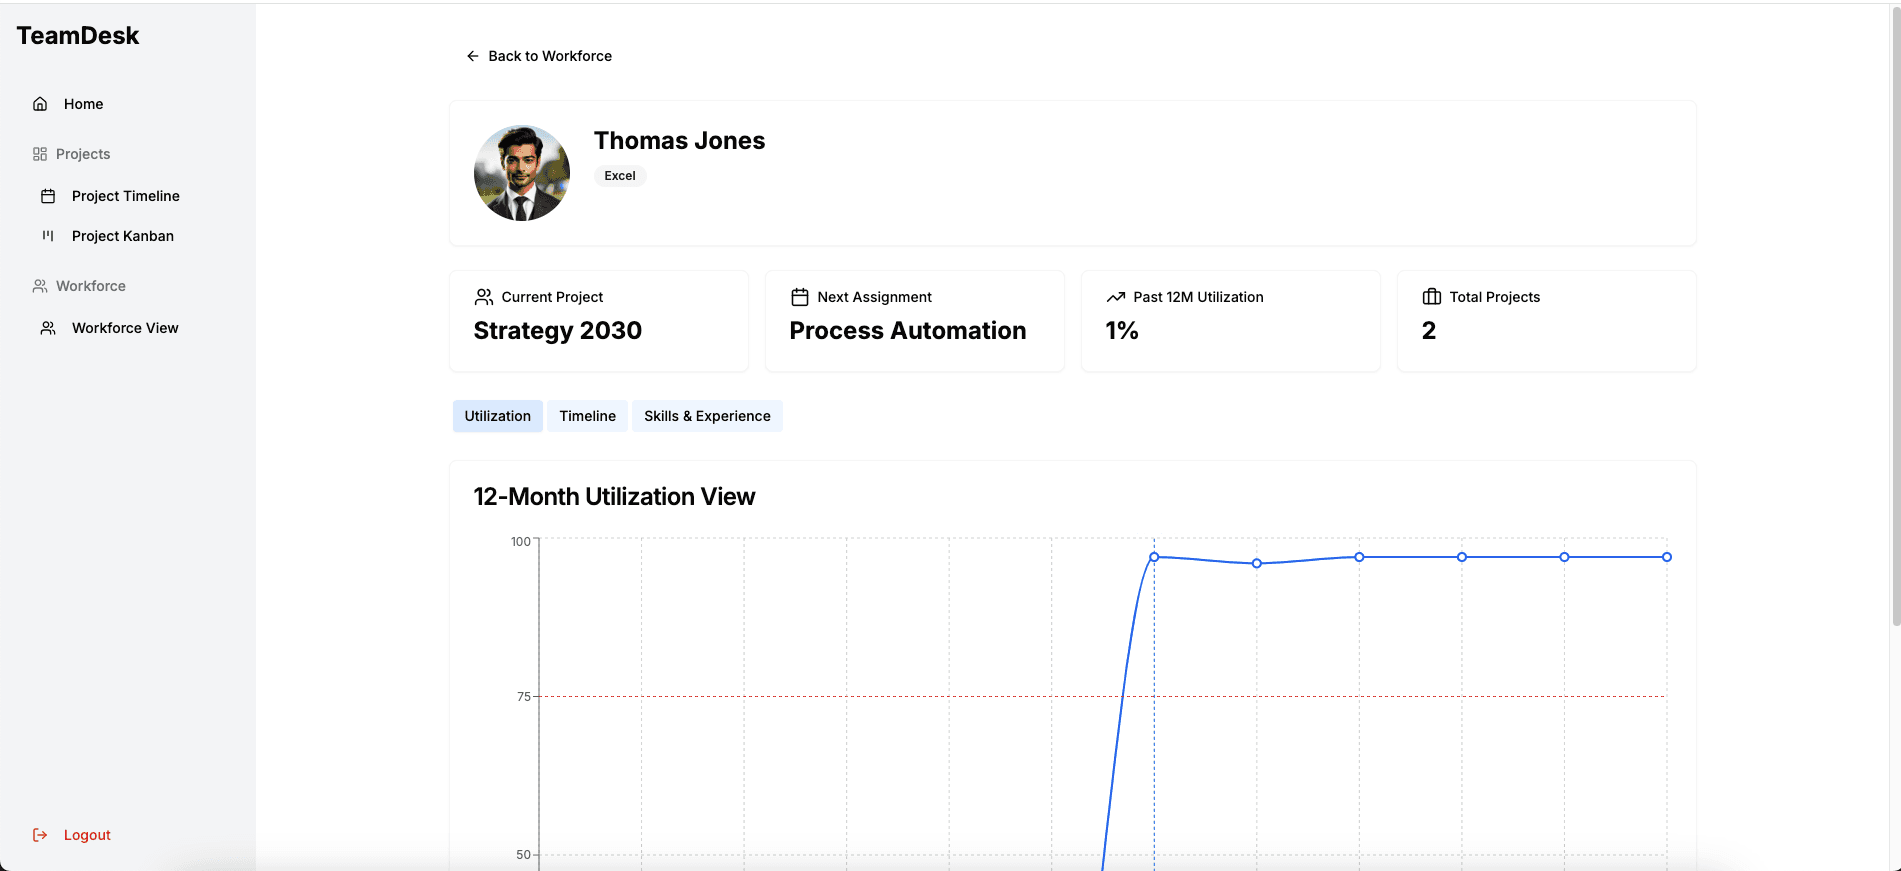Go to Workforce View page

pos(125,328)
